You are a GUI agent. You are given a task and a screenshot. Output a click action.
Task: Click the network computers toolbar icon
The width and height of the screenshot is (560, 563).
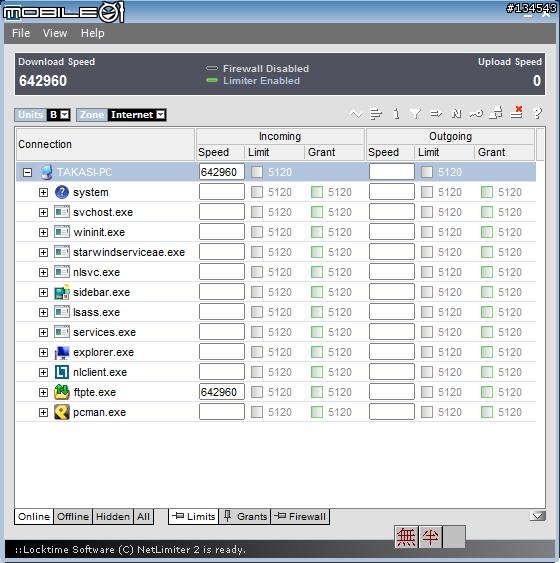496,113
